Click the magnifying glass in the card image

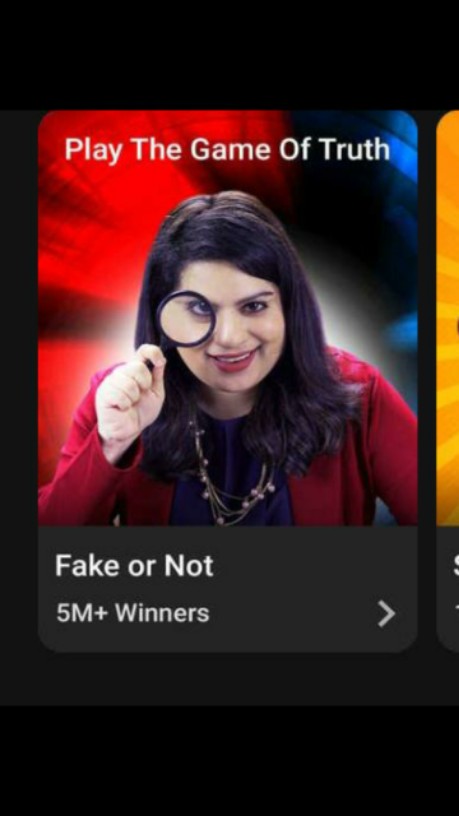(x=186, y=319)
